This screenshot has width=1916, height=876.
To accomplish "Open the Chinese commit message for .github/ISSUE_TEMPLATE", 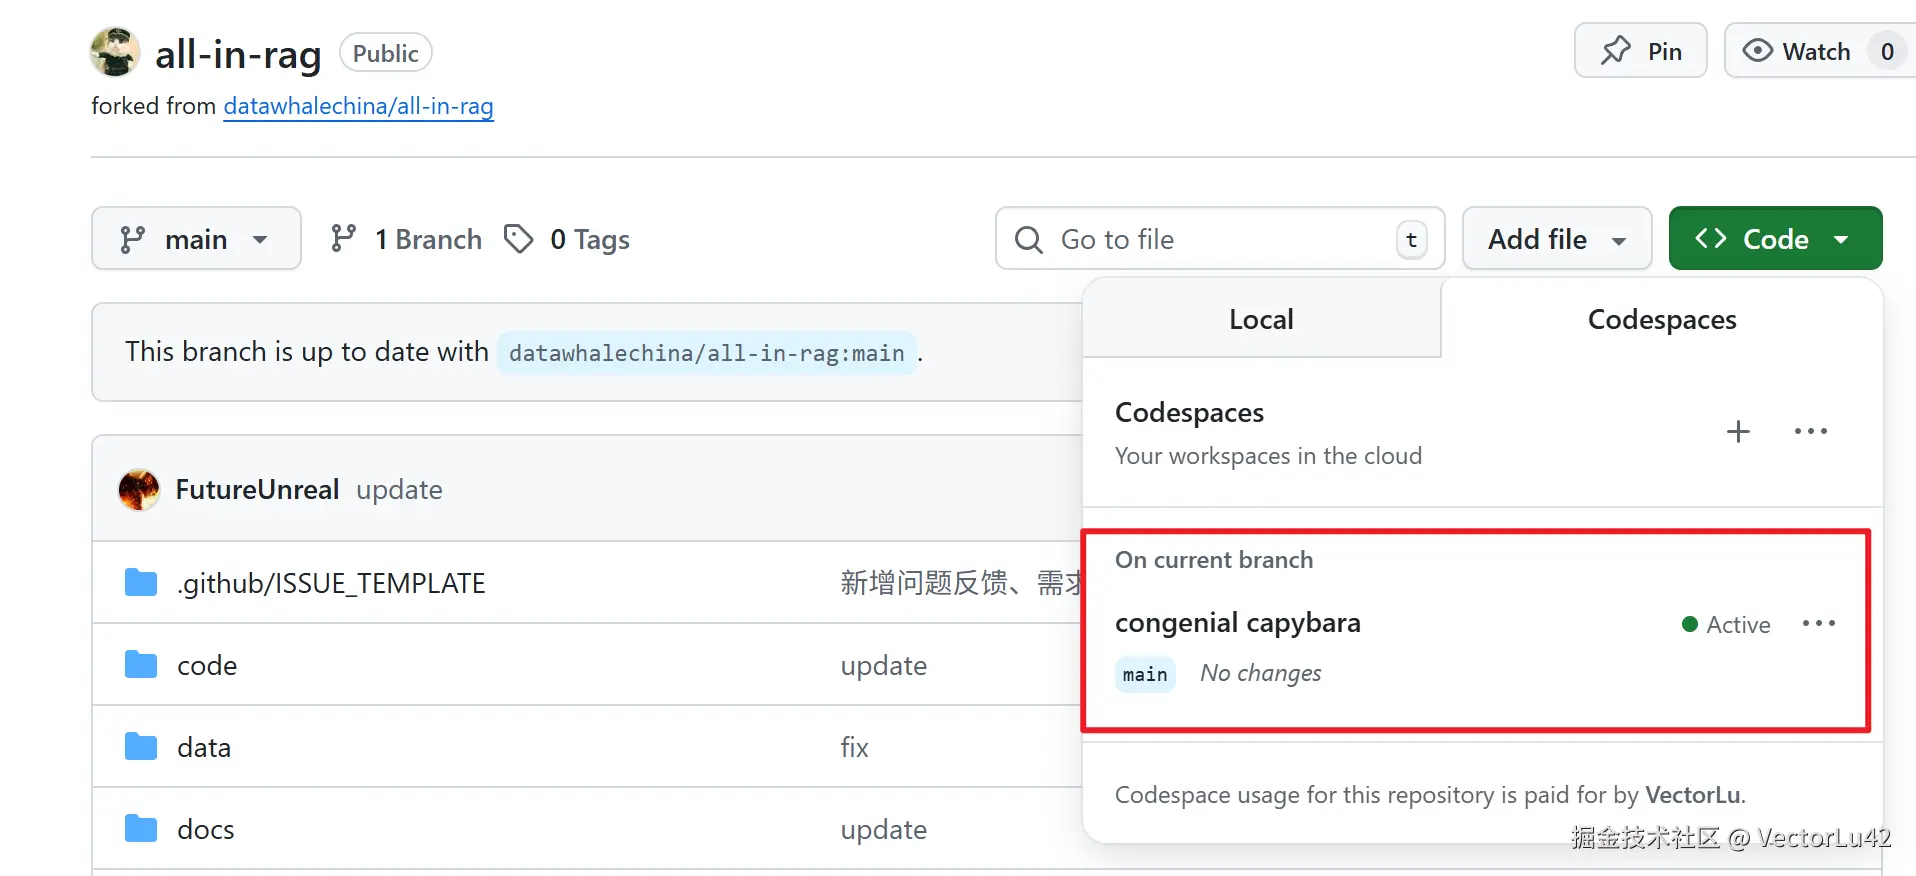I will coord(961,583).
